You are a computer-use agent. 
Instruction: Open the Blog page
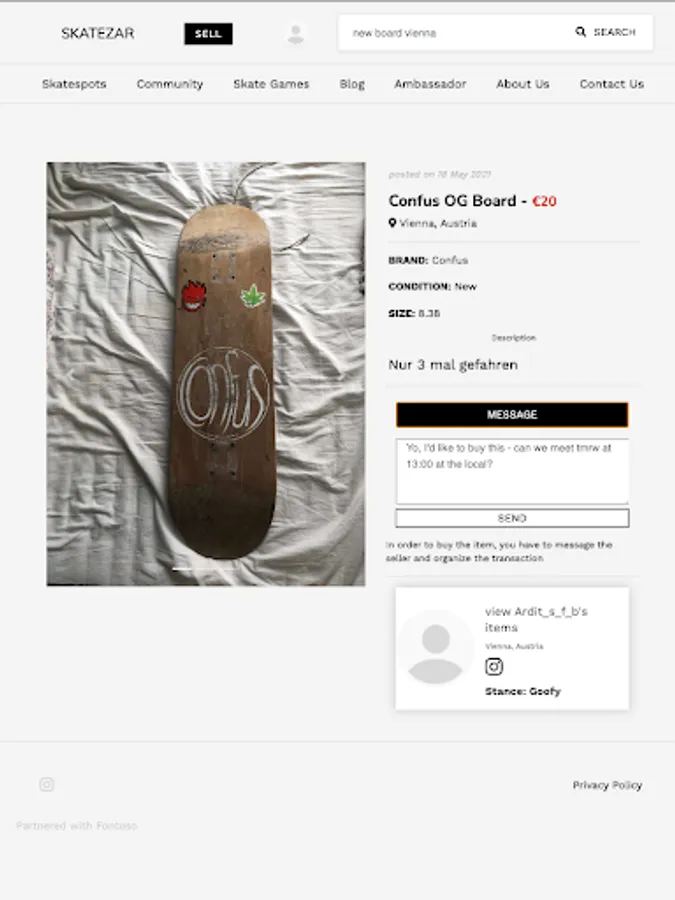(352, 84)
